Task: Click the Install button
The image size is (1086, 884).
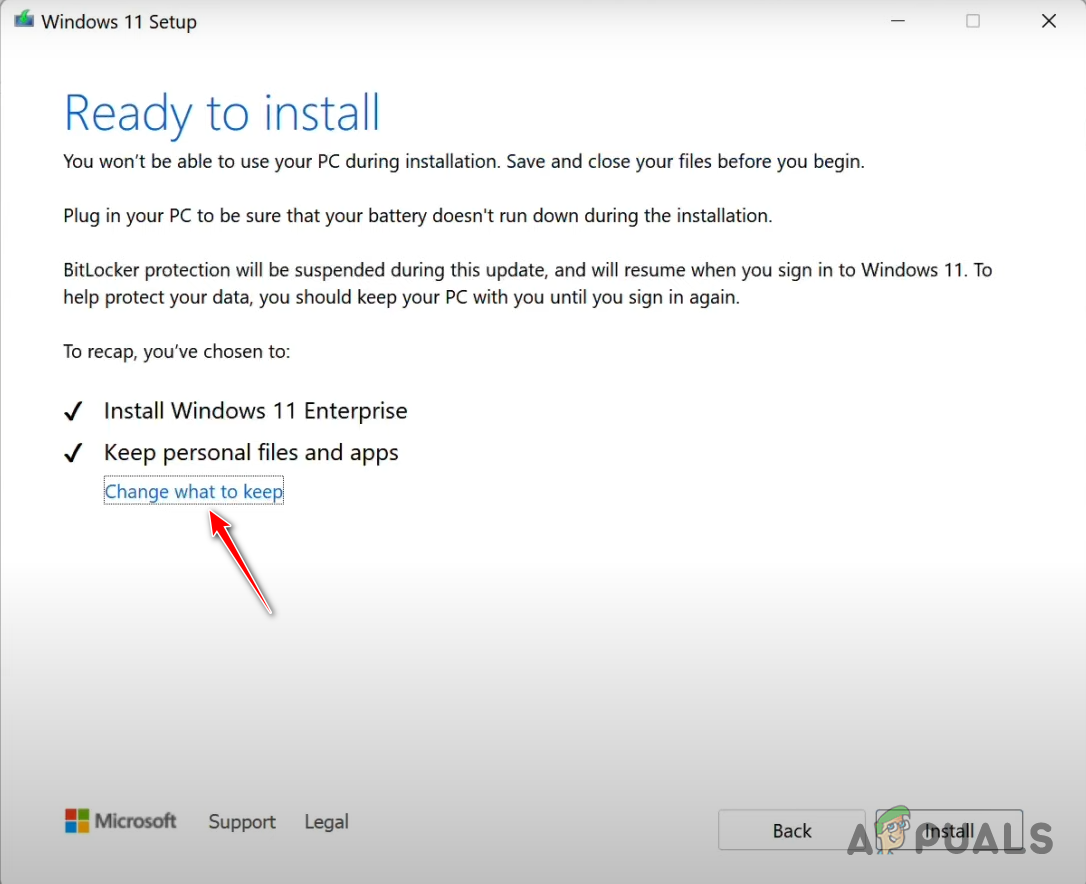Action: point(949,830)
